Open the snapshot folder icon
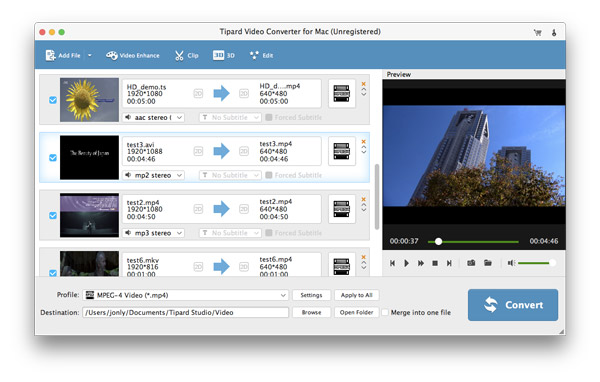Screen dimensions: 600x382 coord(488,263)
